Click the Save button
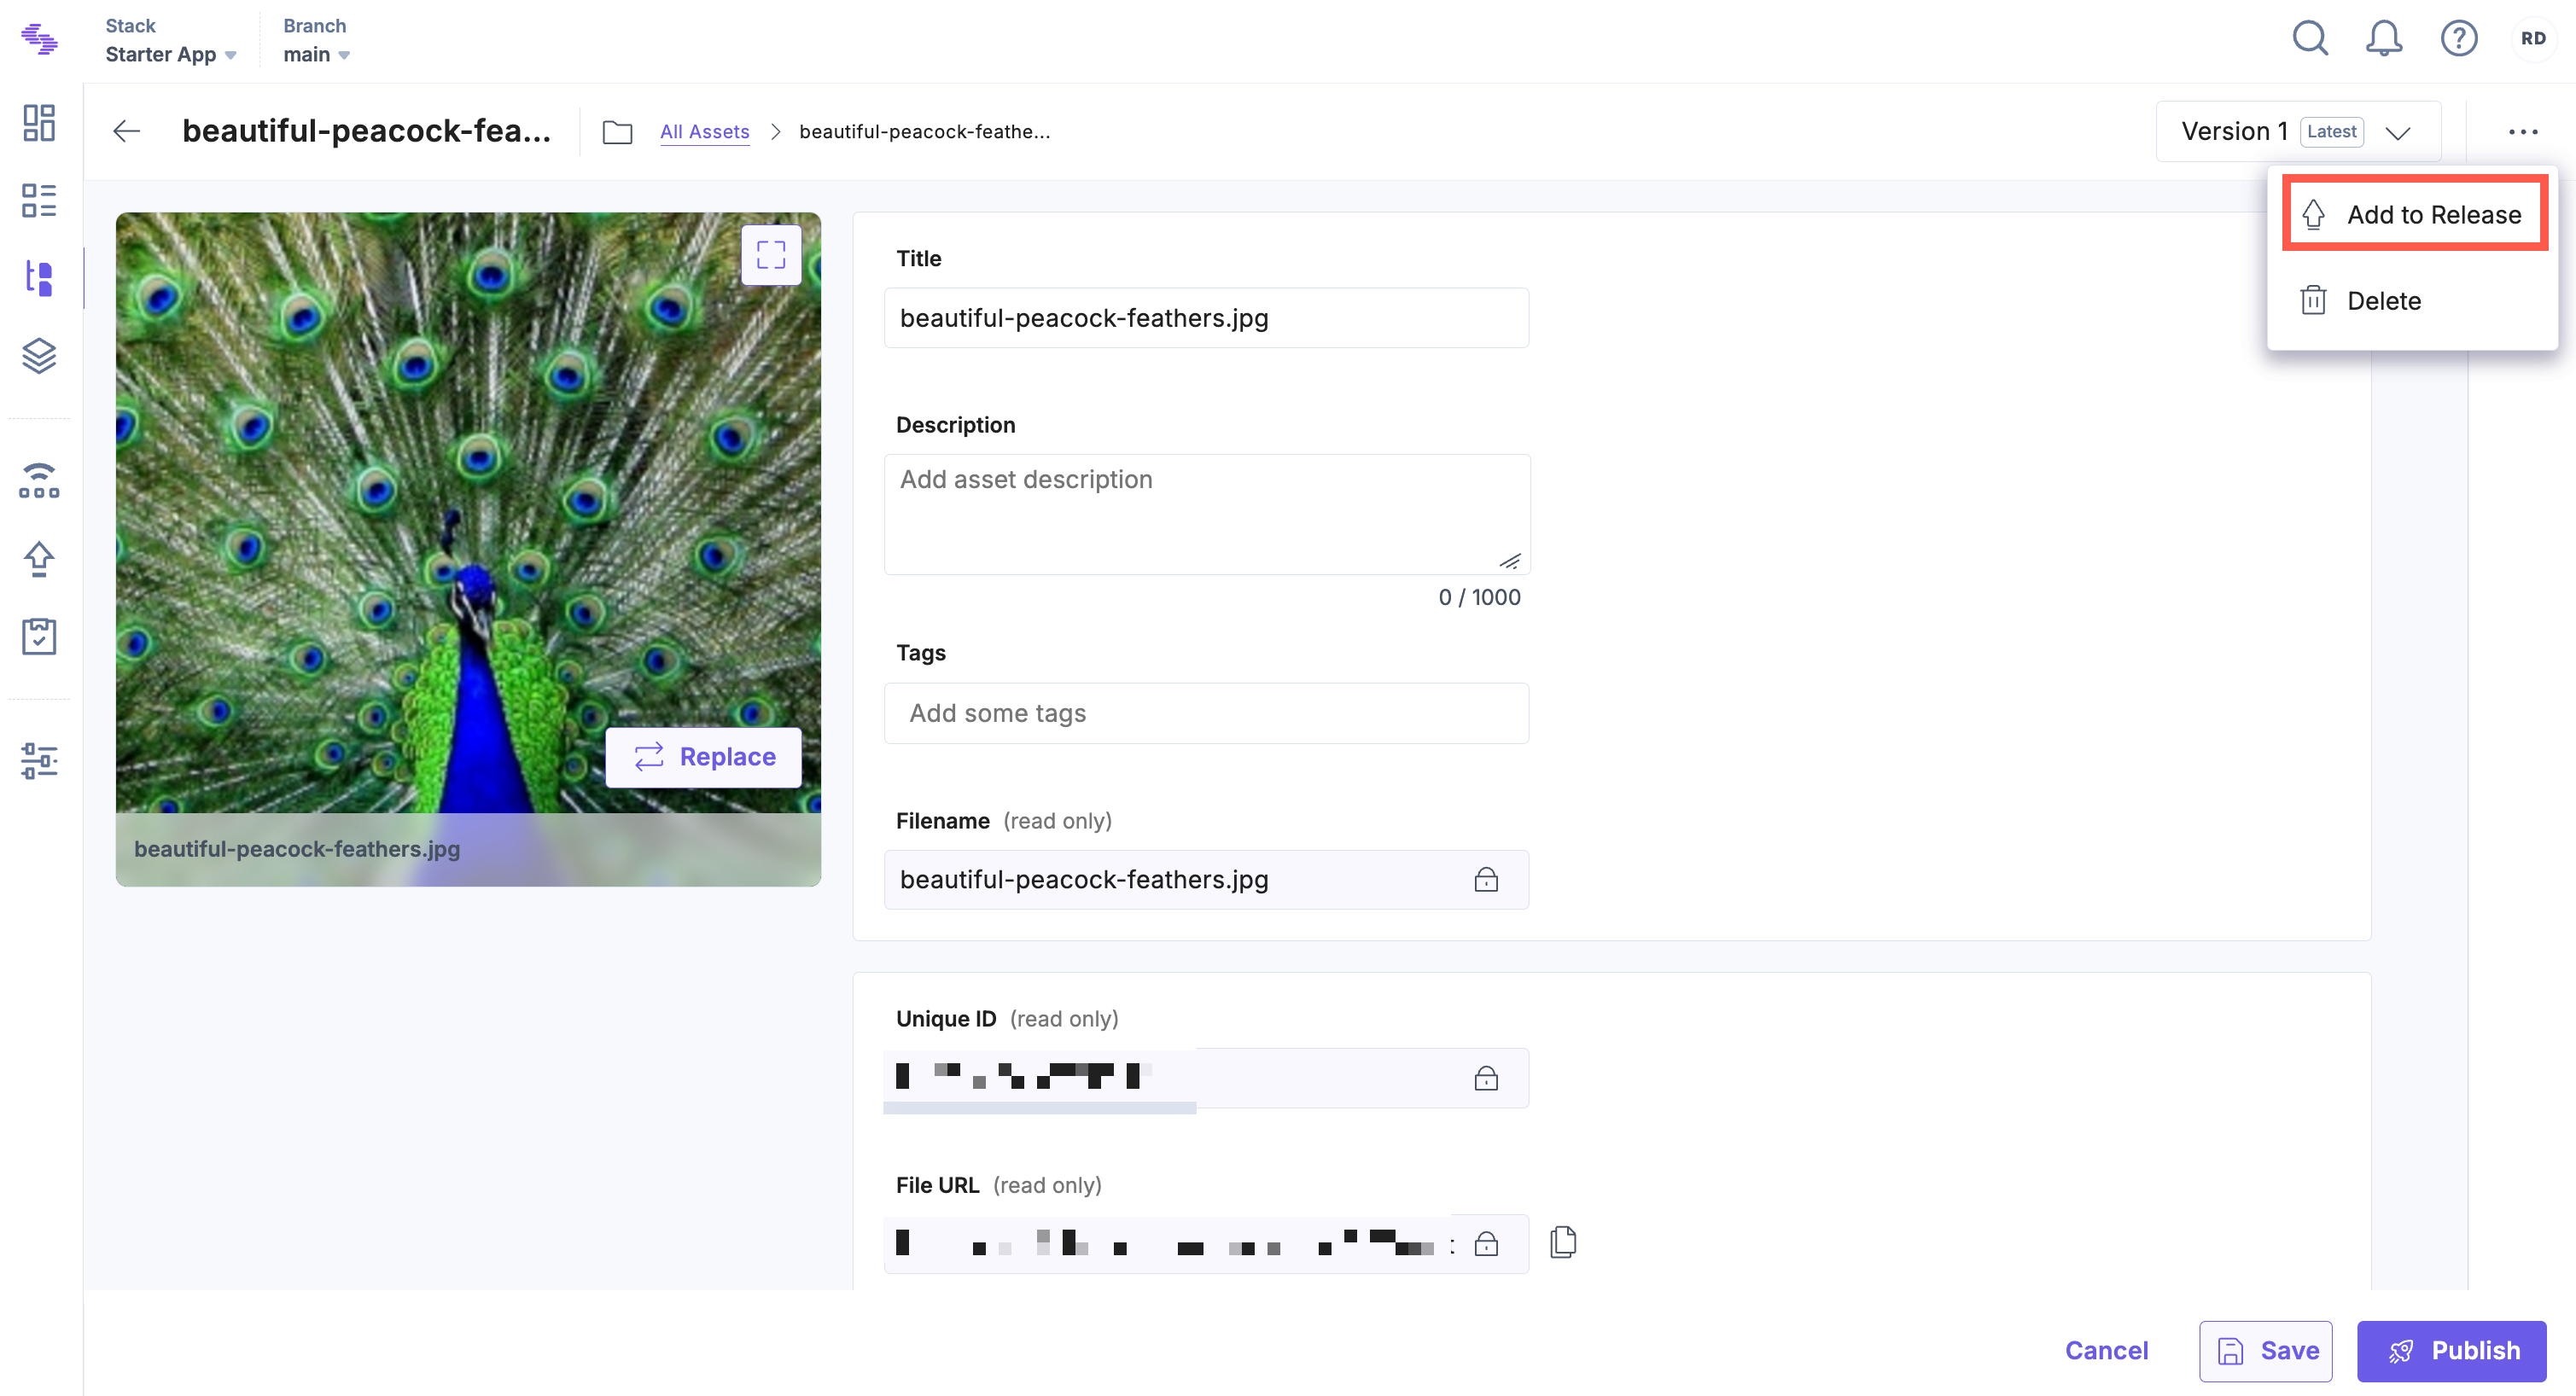 (x=2266, y=1351)
